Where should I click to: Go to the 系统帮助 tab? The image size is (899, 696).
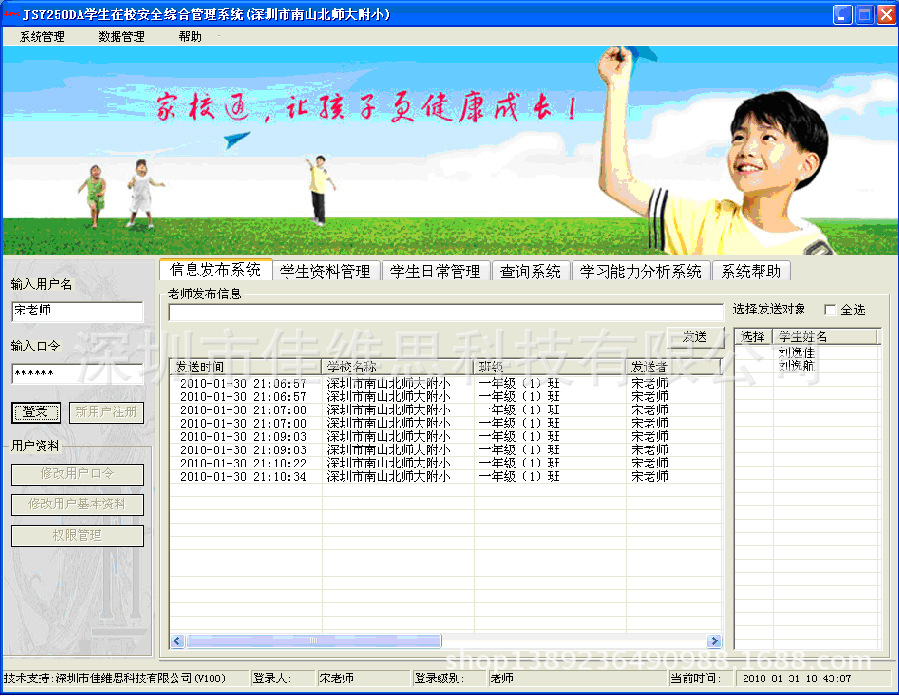tap(751, 271)
